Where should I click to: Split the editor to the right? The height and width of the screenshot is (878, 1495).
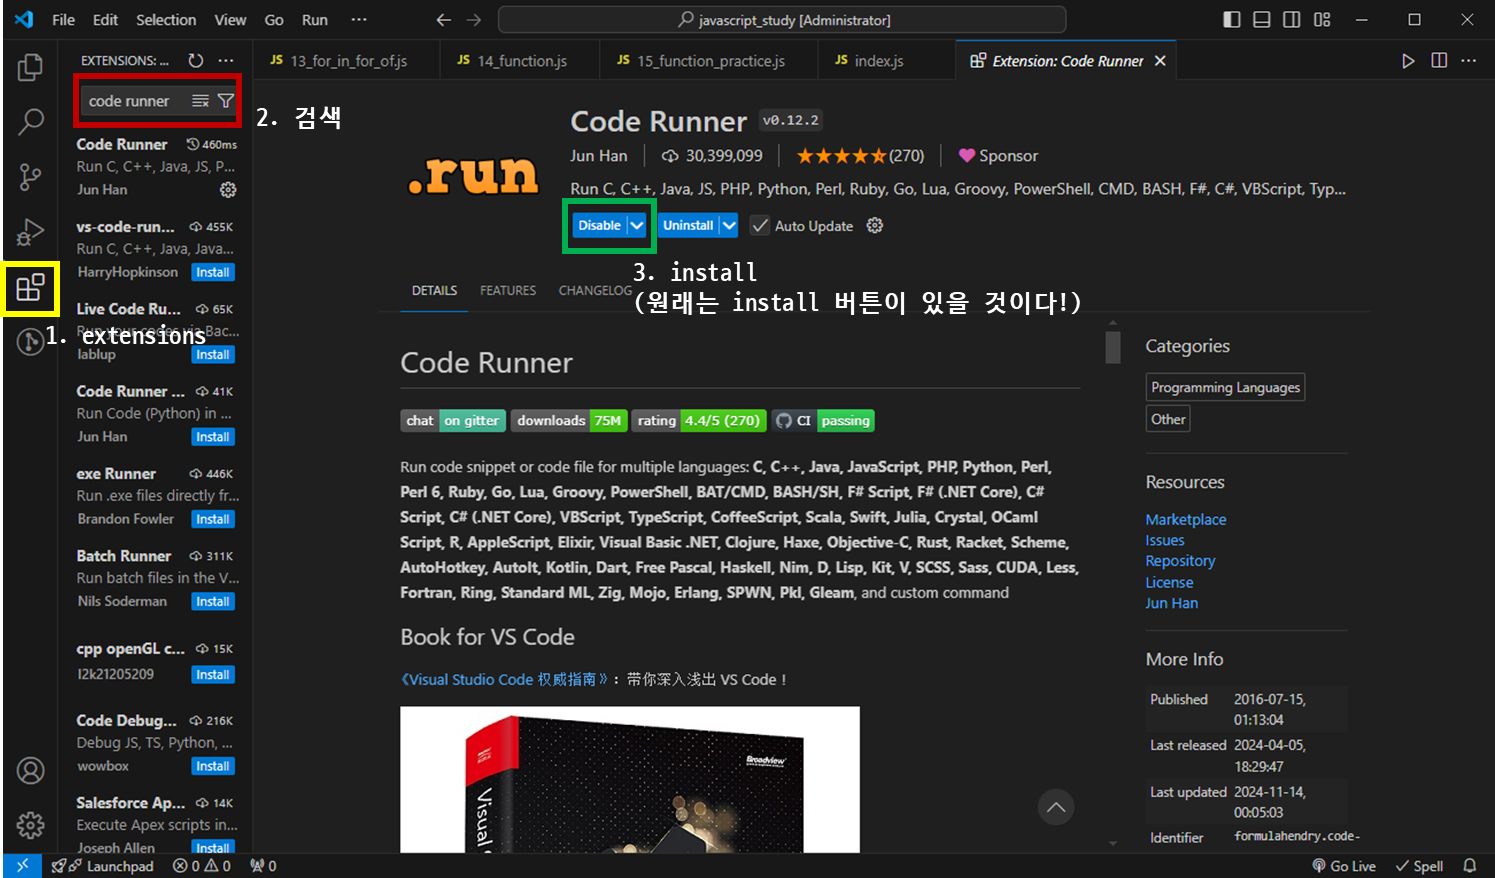pos(1439,61)
